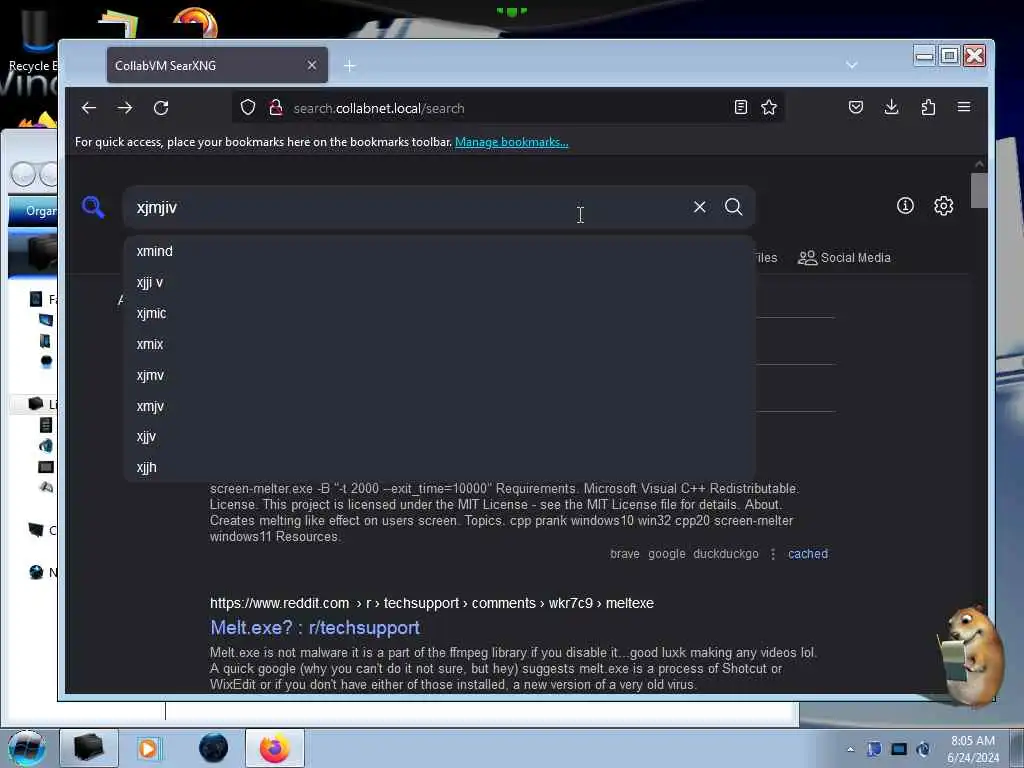Open the Recycle Bin desktop icon
The width and height of the screenshot is (1024, 768).
[31, 39]
